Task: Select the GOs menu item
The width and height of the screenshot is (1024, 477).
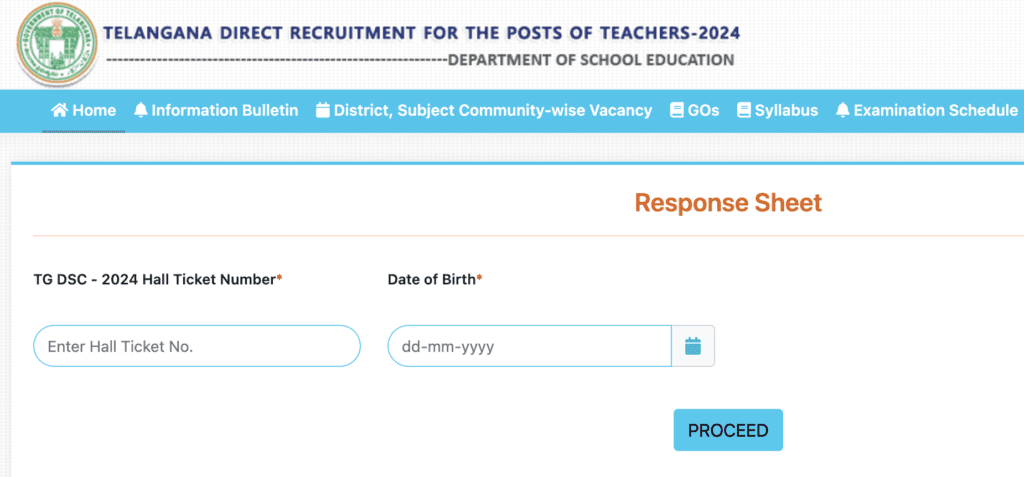Action: 703,111
